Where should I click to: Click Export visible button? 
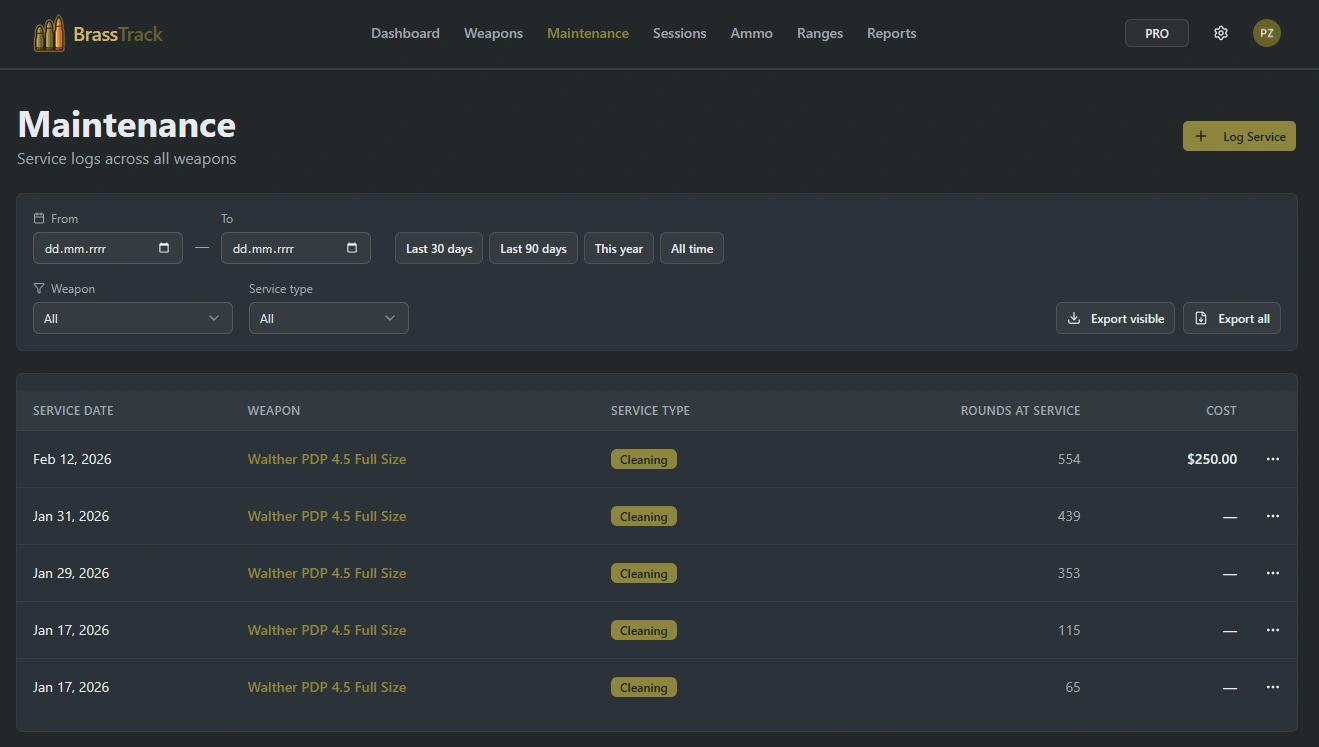[1115, 318]
